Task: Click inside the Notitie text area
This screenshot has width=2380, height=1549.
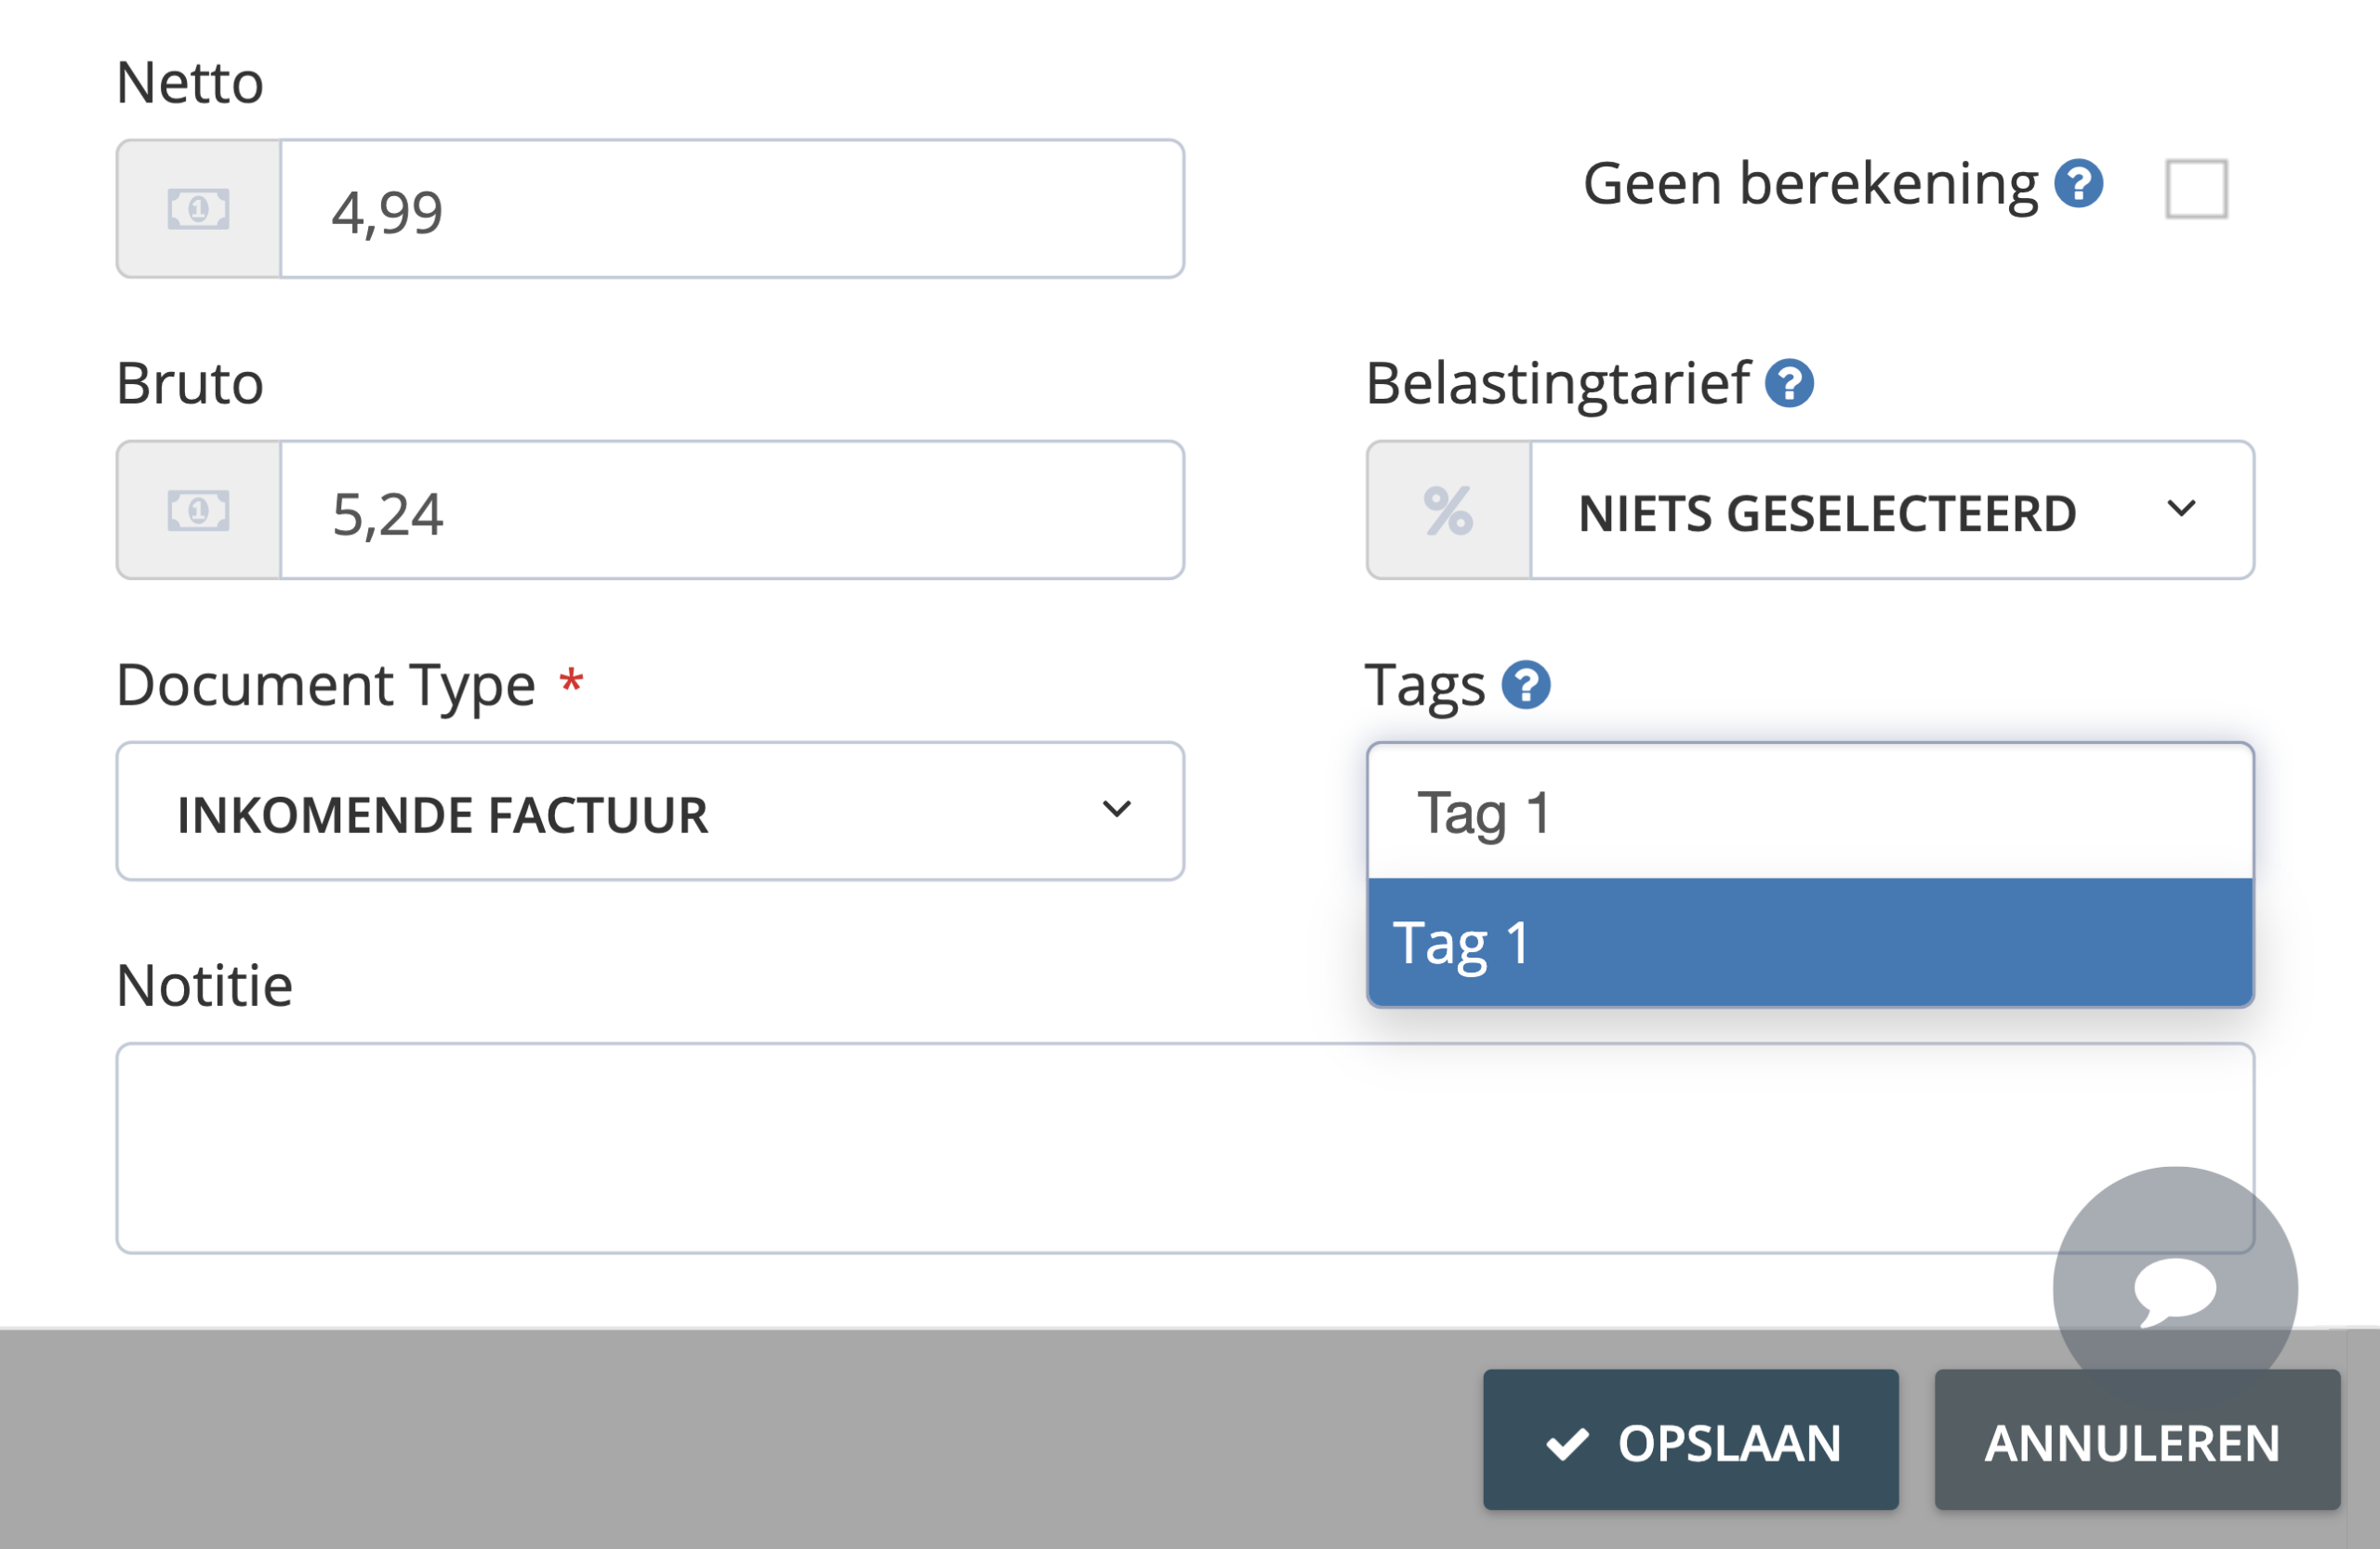Action: tap(1185, 1148)
